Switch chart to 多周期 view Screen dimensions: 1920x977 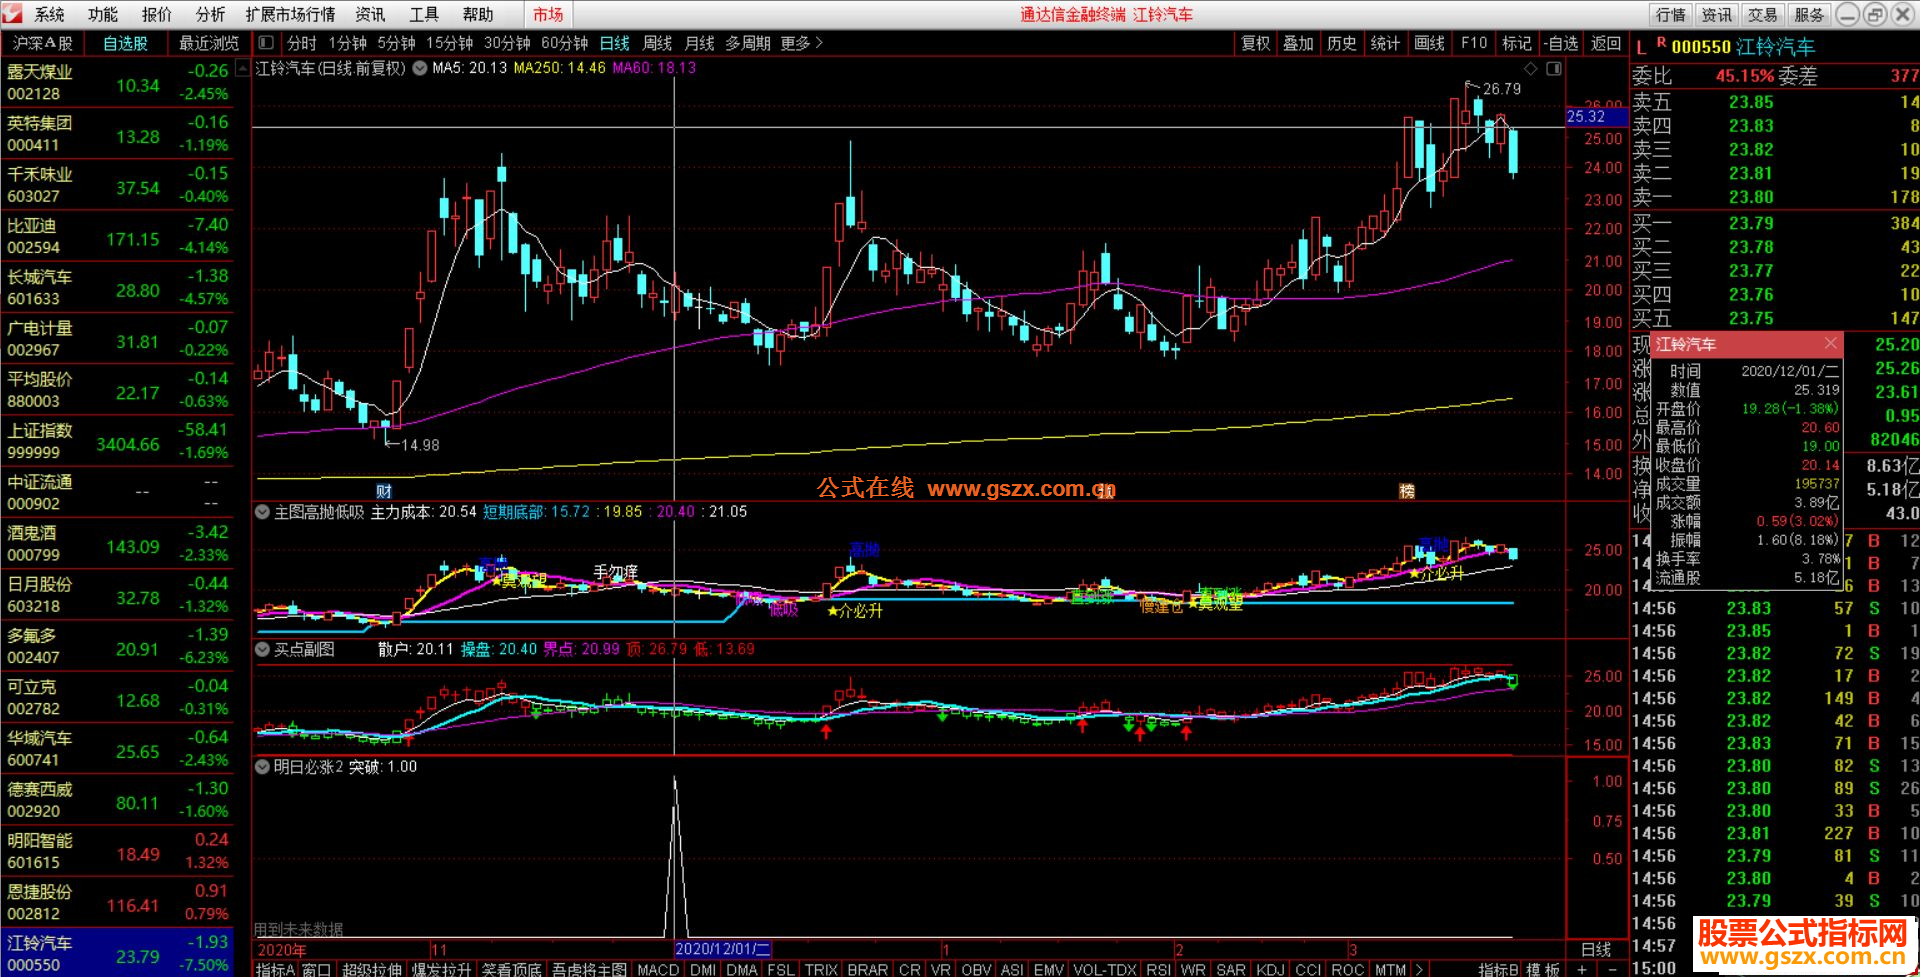[x=748, y=43]
